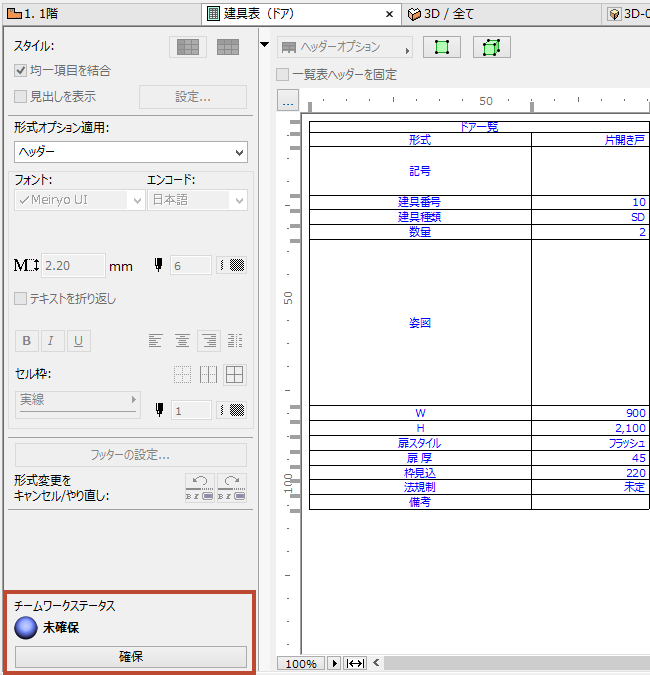Click the 片開き戸 value cell
Image resolution: width=650 pixels, height=675 pixels.
pos(591,139)
